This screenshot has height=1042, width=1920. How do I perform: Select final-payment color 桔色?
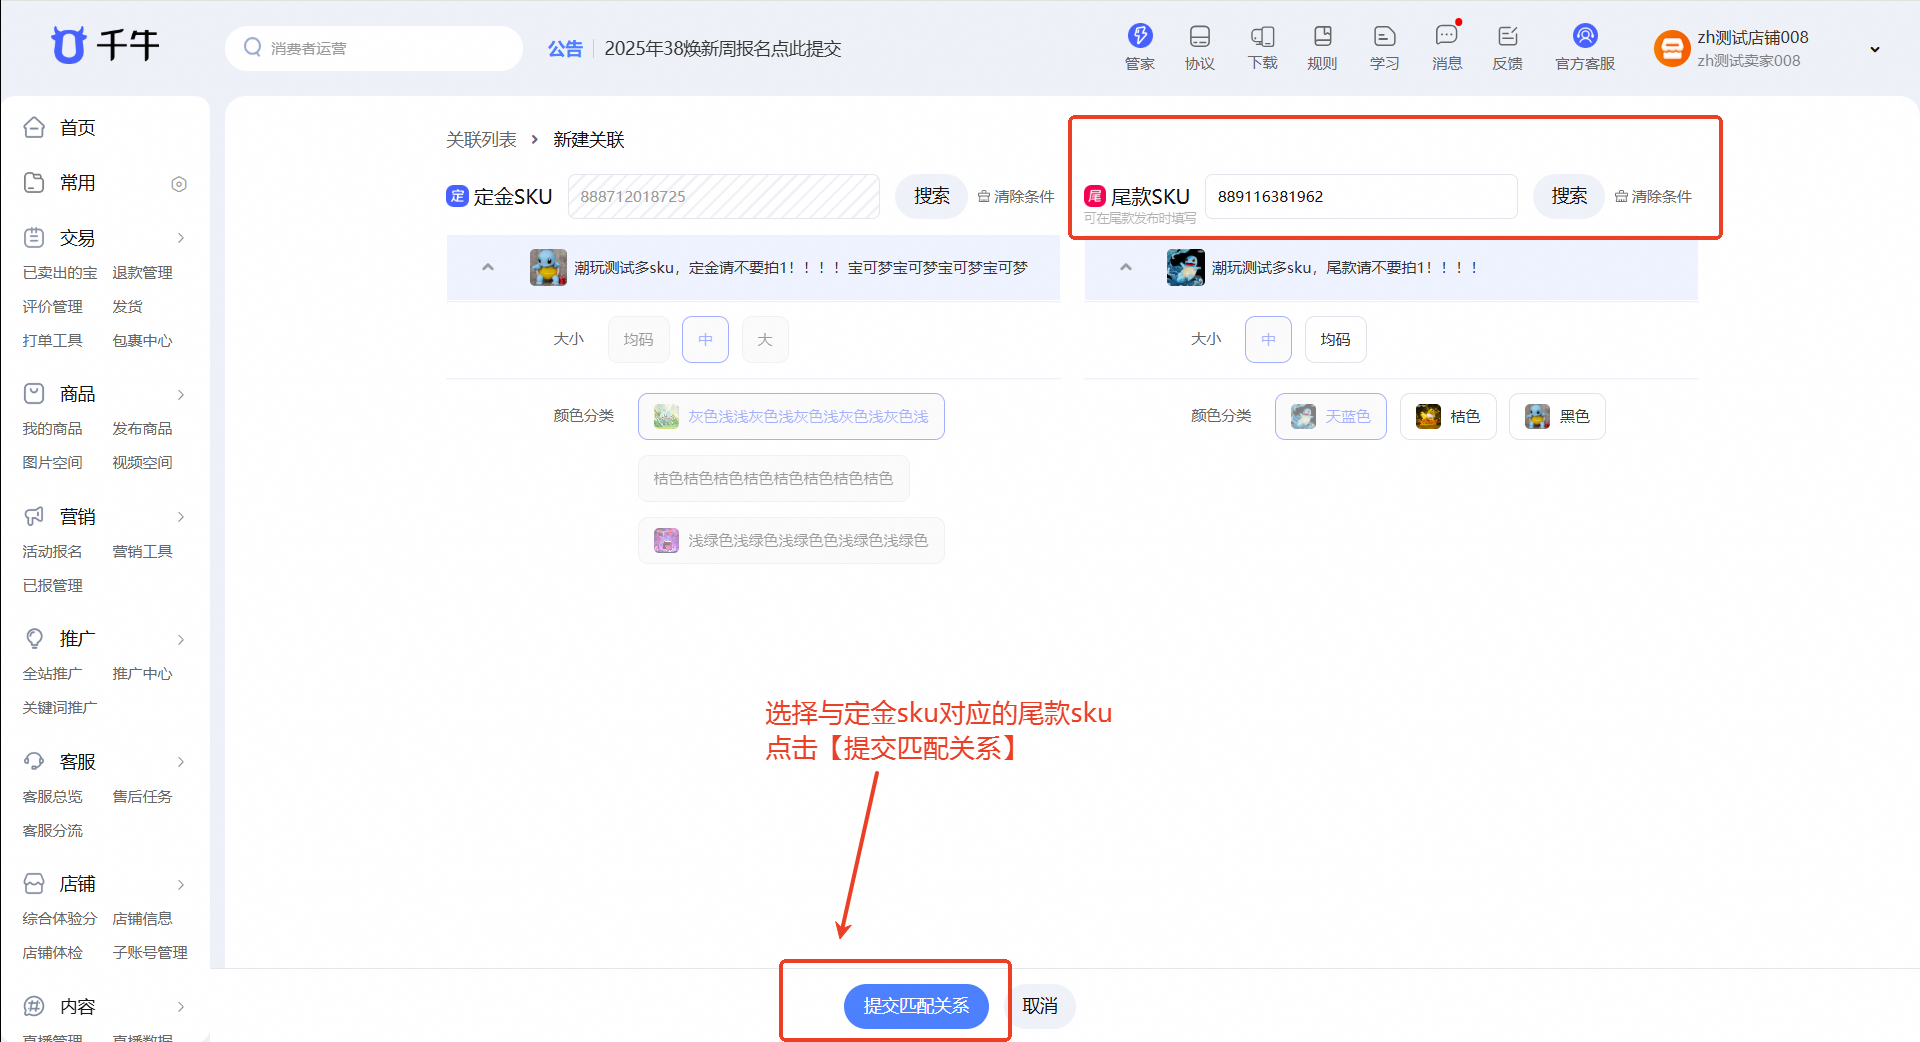[x=1447, y=416]
